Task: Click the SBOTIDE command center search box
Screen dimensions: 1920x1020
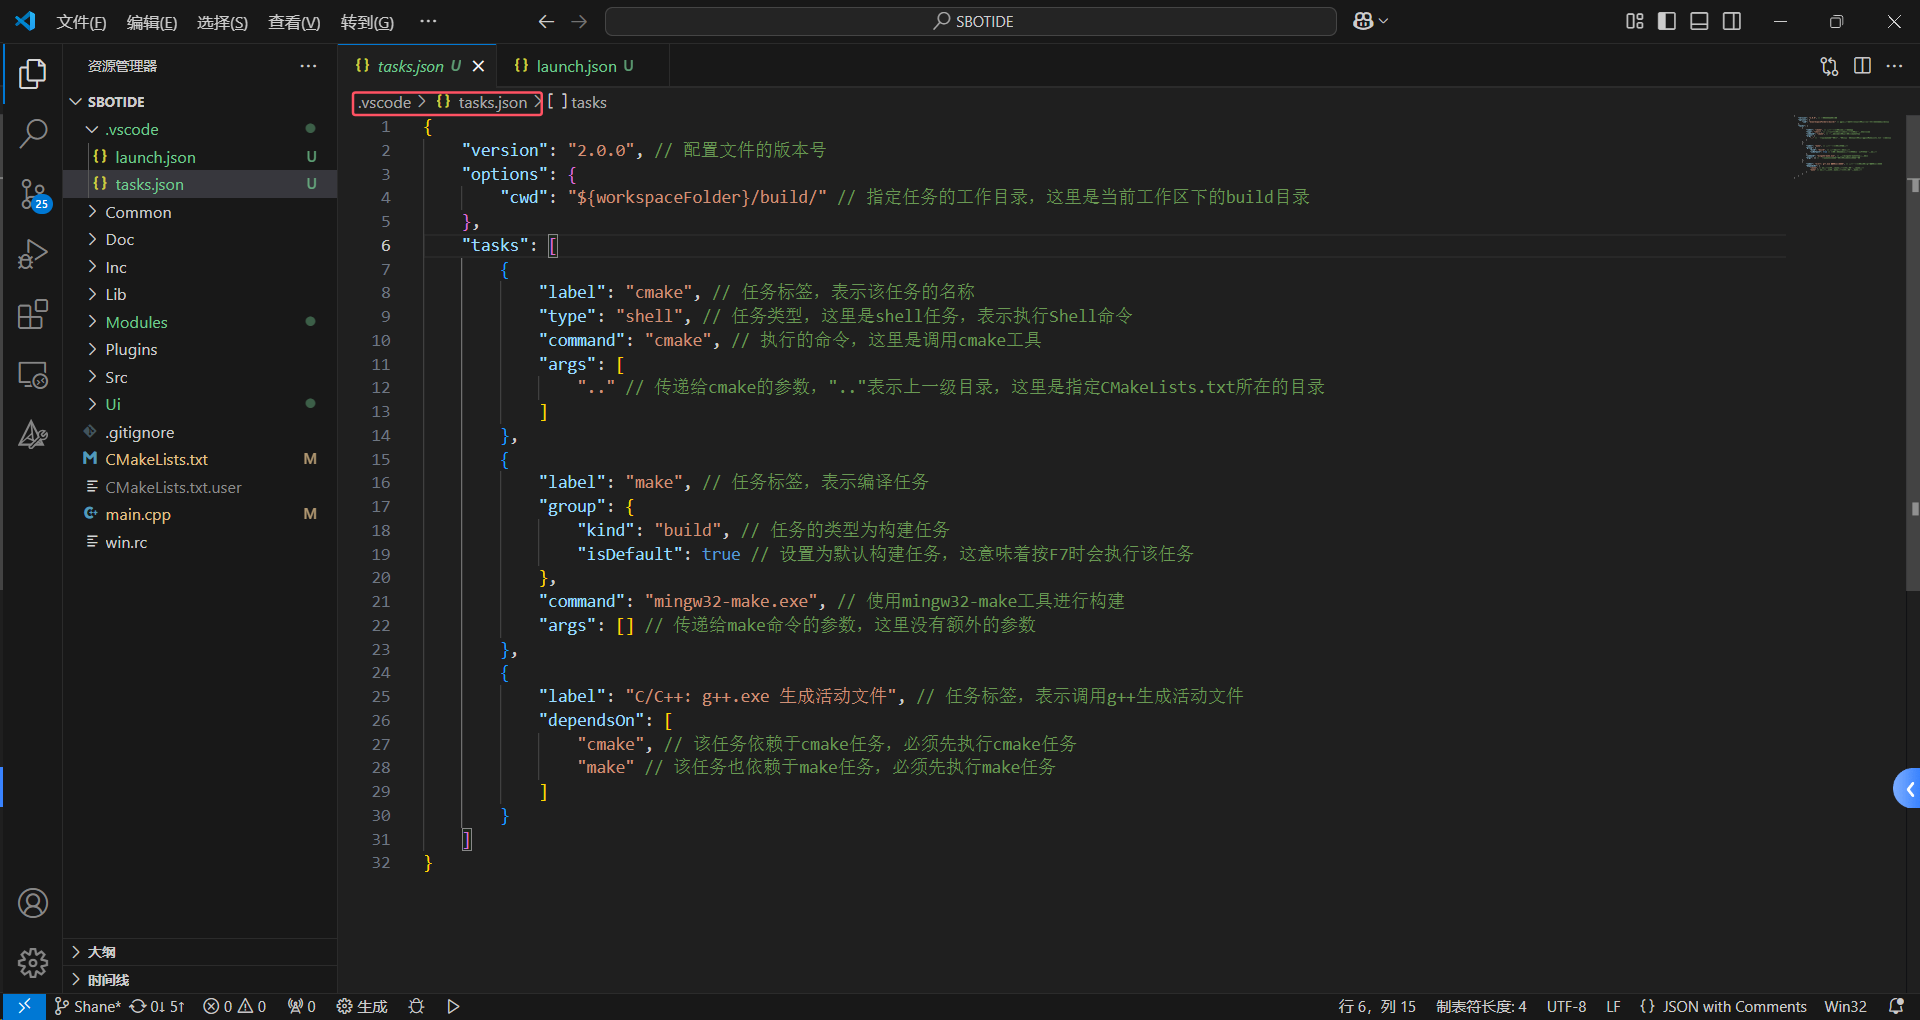Action: pos(971,21)
